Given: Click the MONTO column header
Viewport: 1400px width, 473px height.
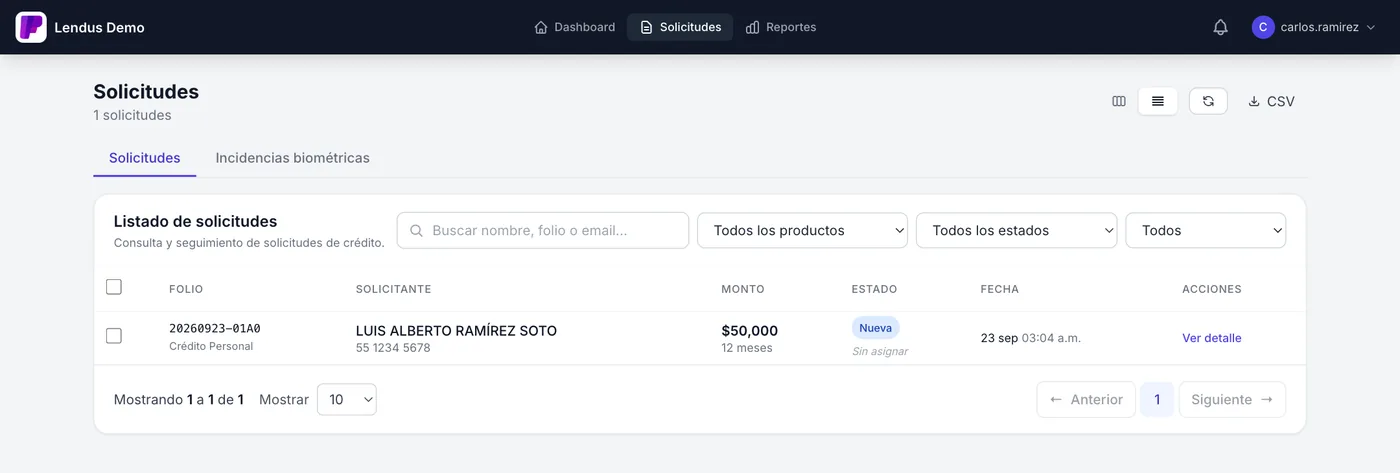Looking at the screenshot, I should [x=743, y=289].
